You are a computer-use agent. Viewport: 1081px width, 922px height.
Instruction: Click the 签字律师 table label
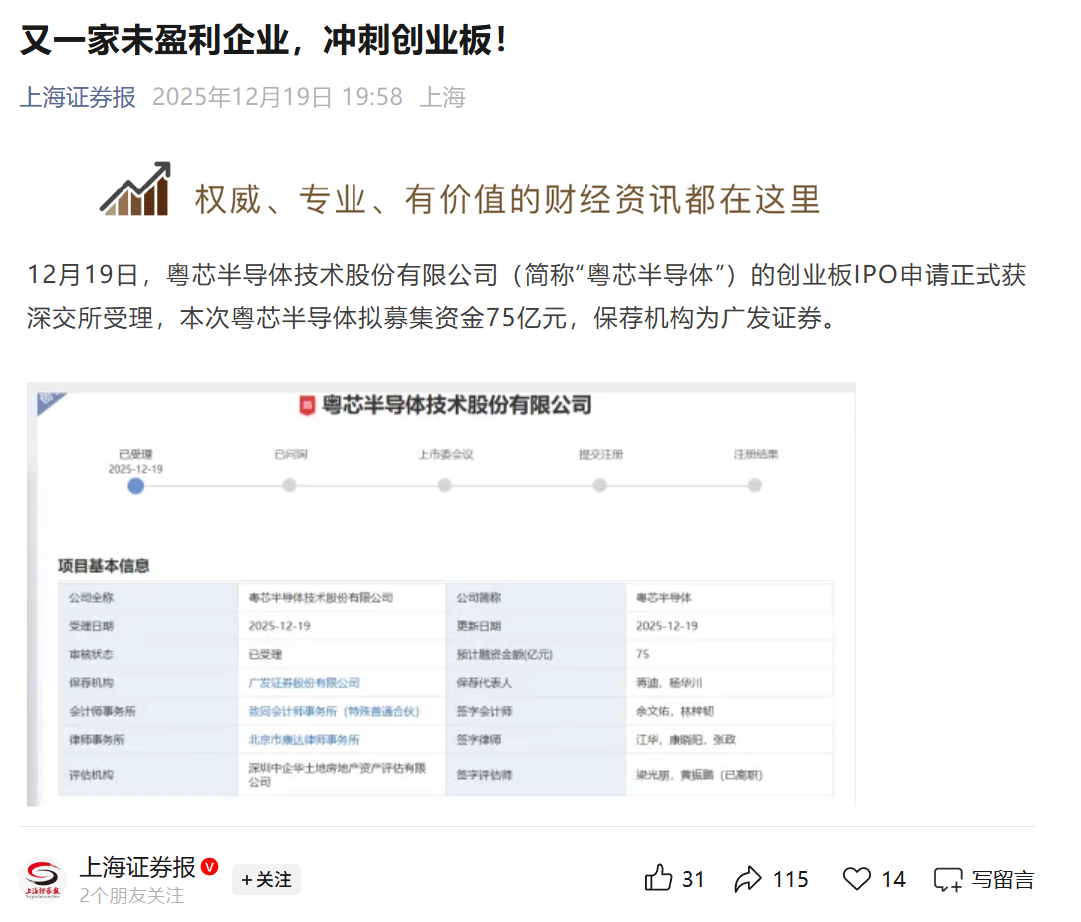pyautogui.click(x=478, y=739)
